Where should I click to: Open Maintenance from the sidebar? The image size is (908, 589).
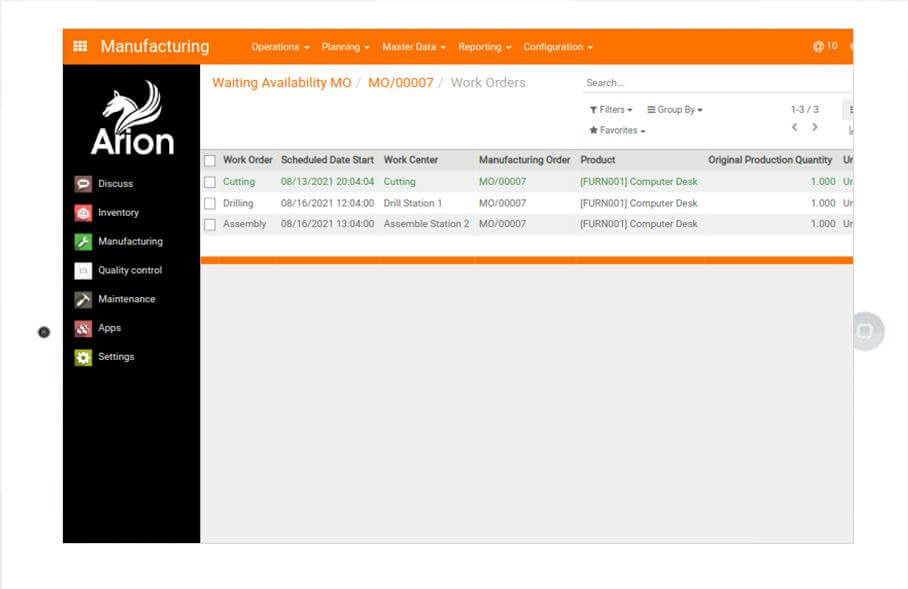point(126,299)
